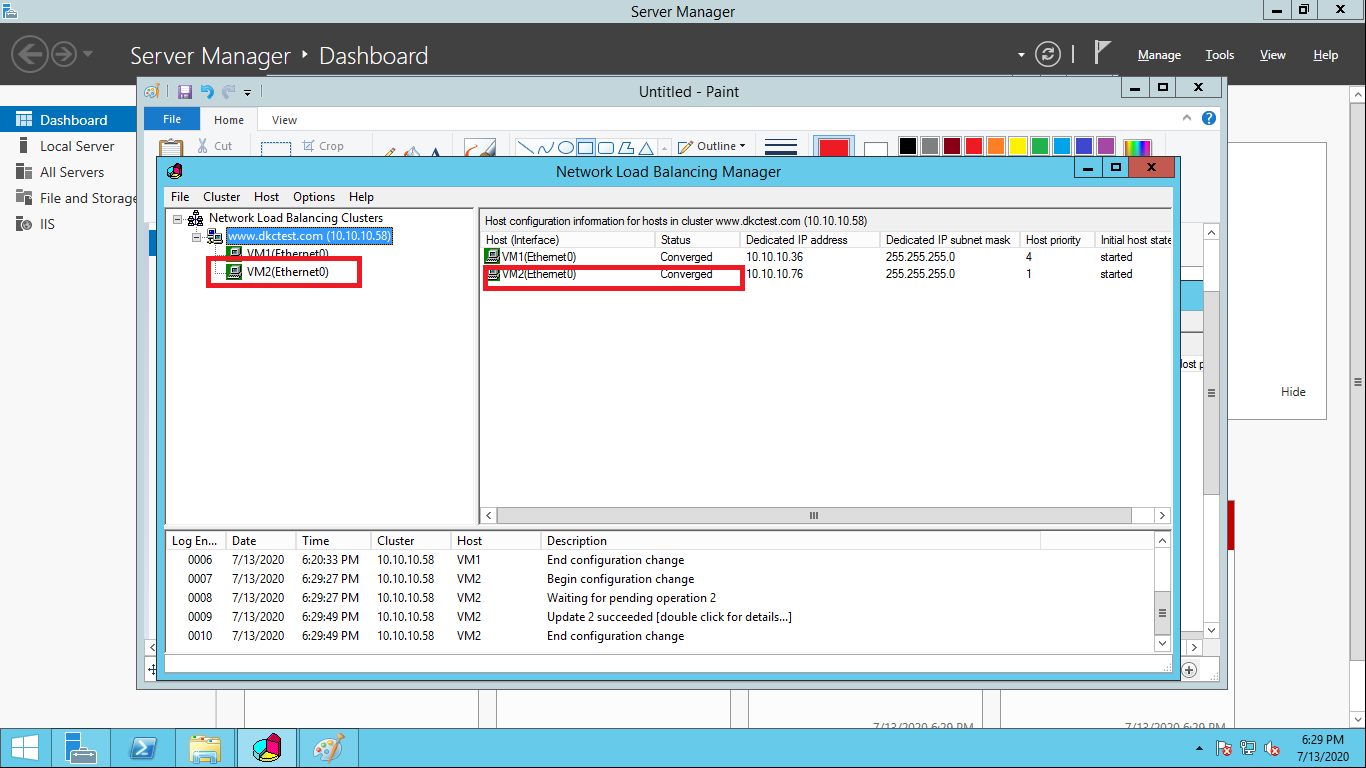Viewport: 1366px width, 768px height.
Task: Expand the Paint shapes gallery arrow
Action: (x=664, y=148)
